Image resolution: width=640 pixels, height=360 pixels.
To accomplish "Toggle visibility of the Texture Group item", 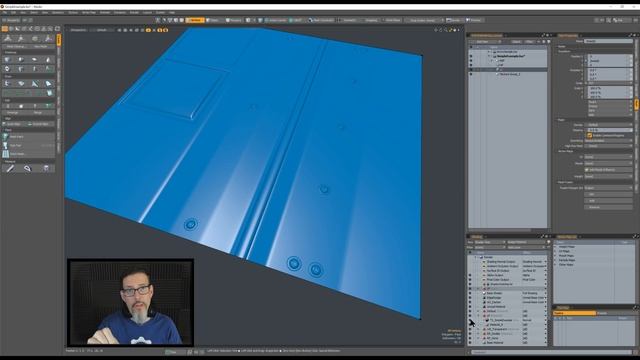I will [x=471, y=74].
